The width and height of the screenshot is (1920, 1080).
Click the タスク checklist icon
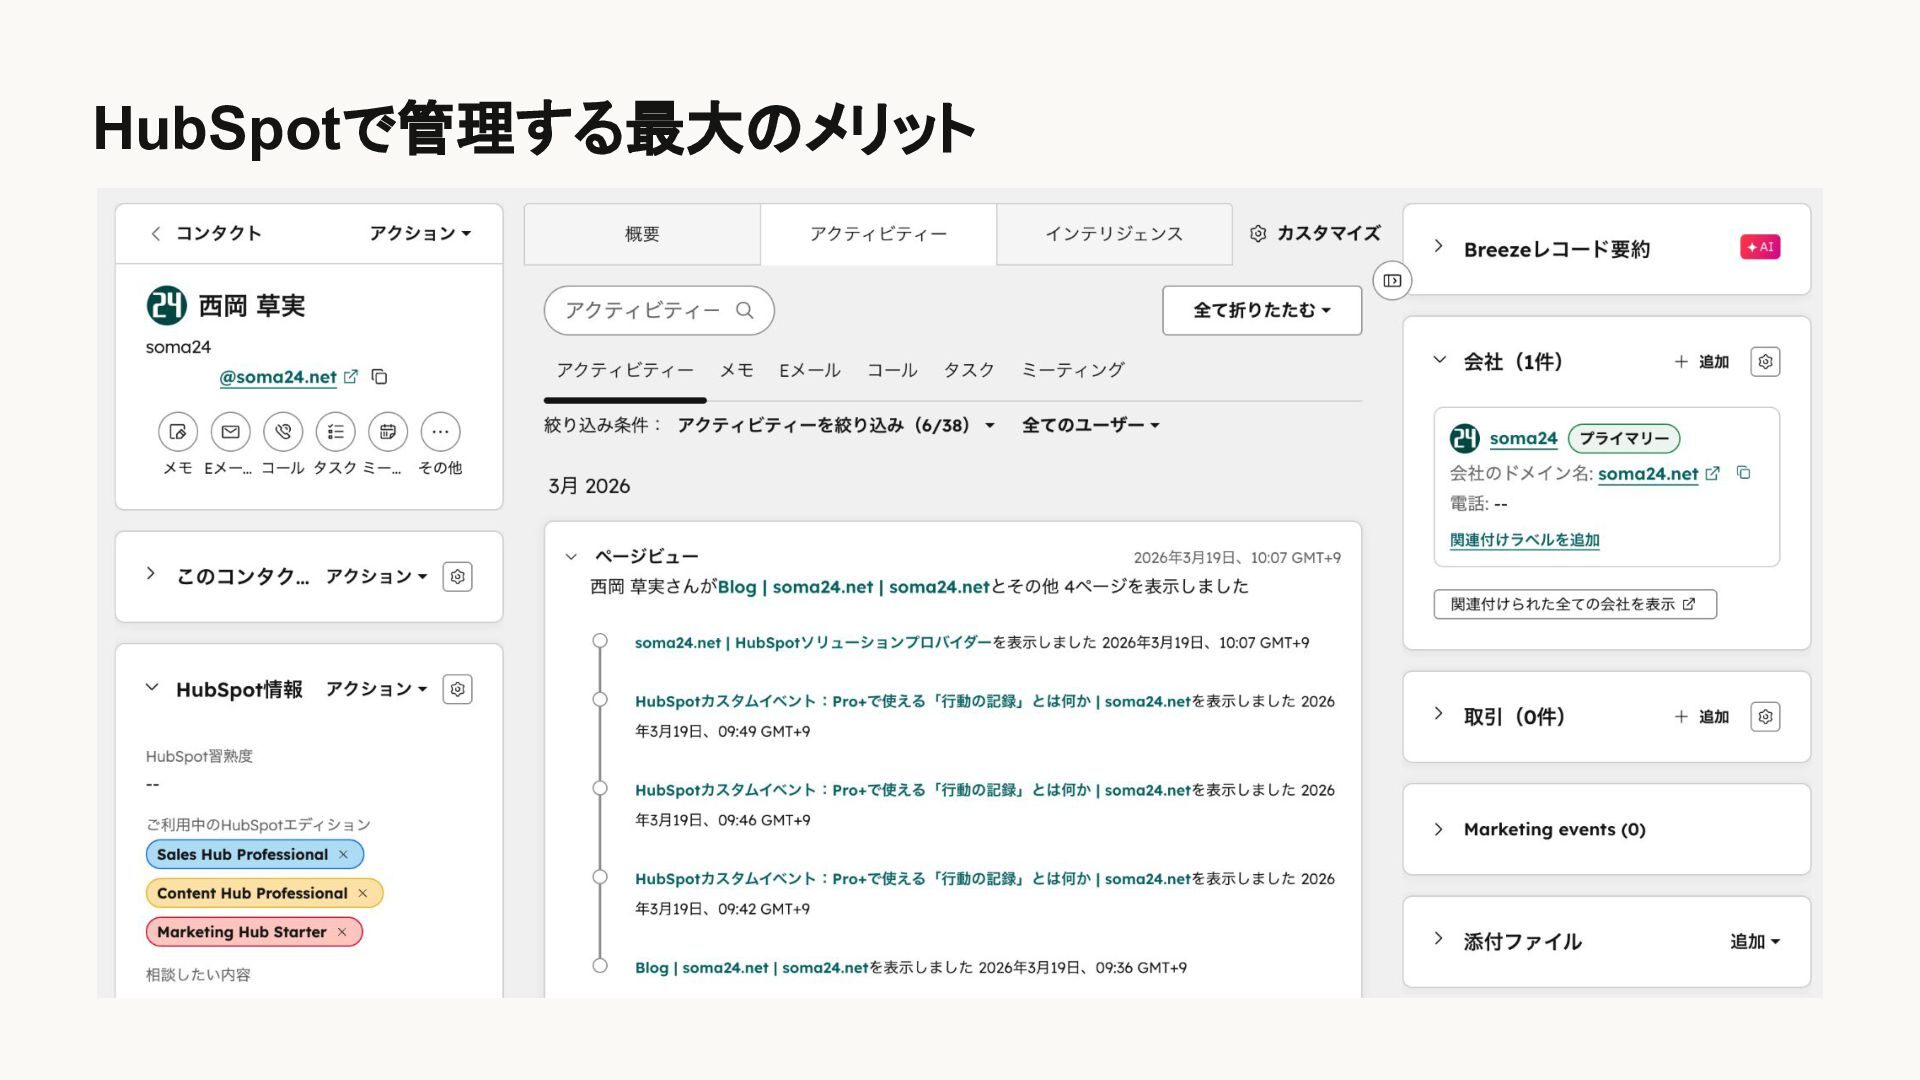335,432
